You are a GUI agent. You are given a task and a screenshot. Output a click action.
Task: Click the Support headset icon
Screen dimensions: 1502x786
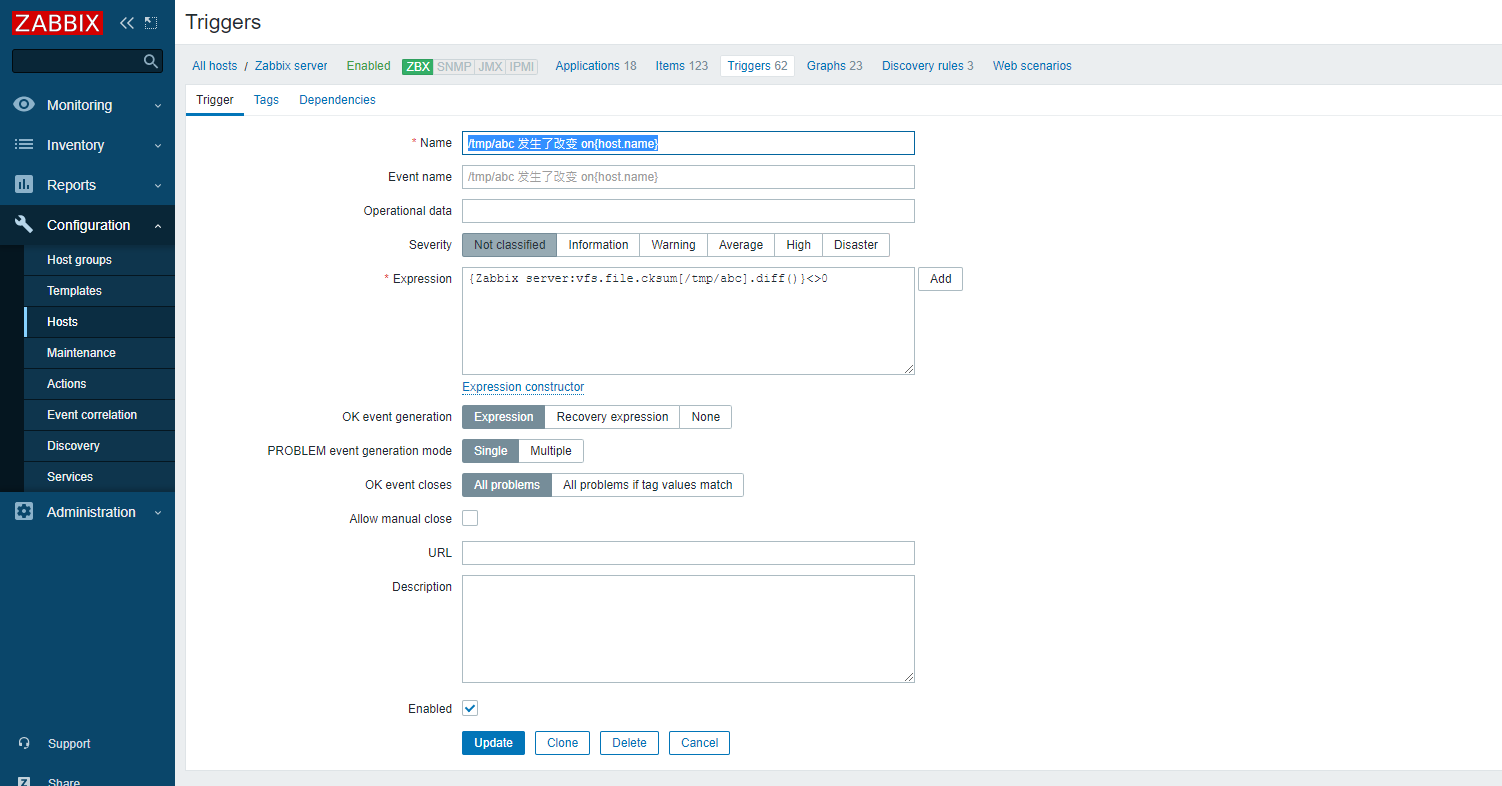(24, 744)
